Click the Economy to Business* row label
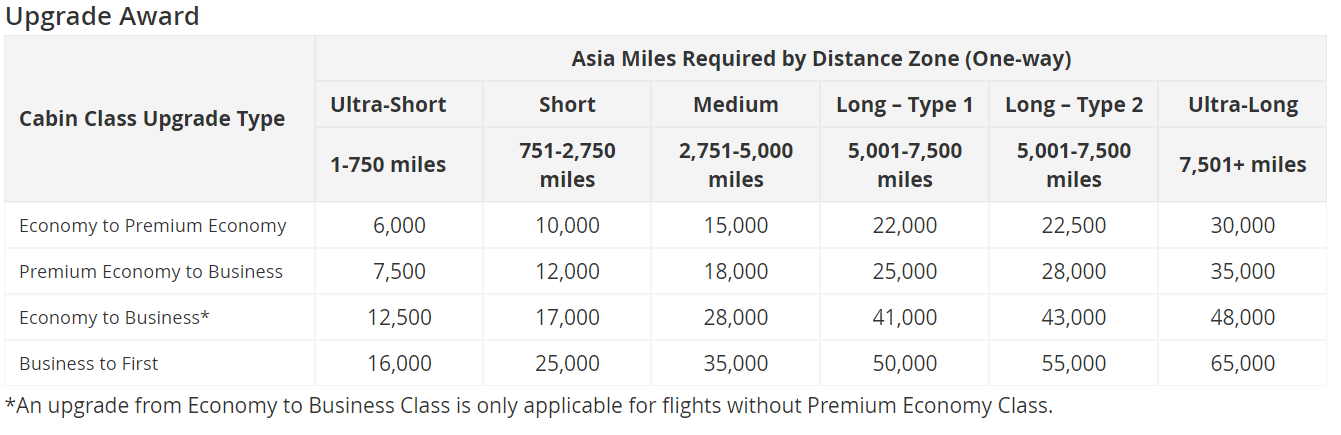This screenshot has height=435, width=1341. 114,318
